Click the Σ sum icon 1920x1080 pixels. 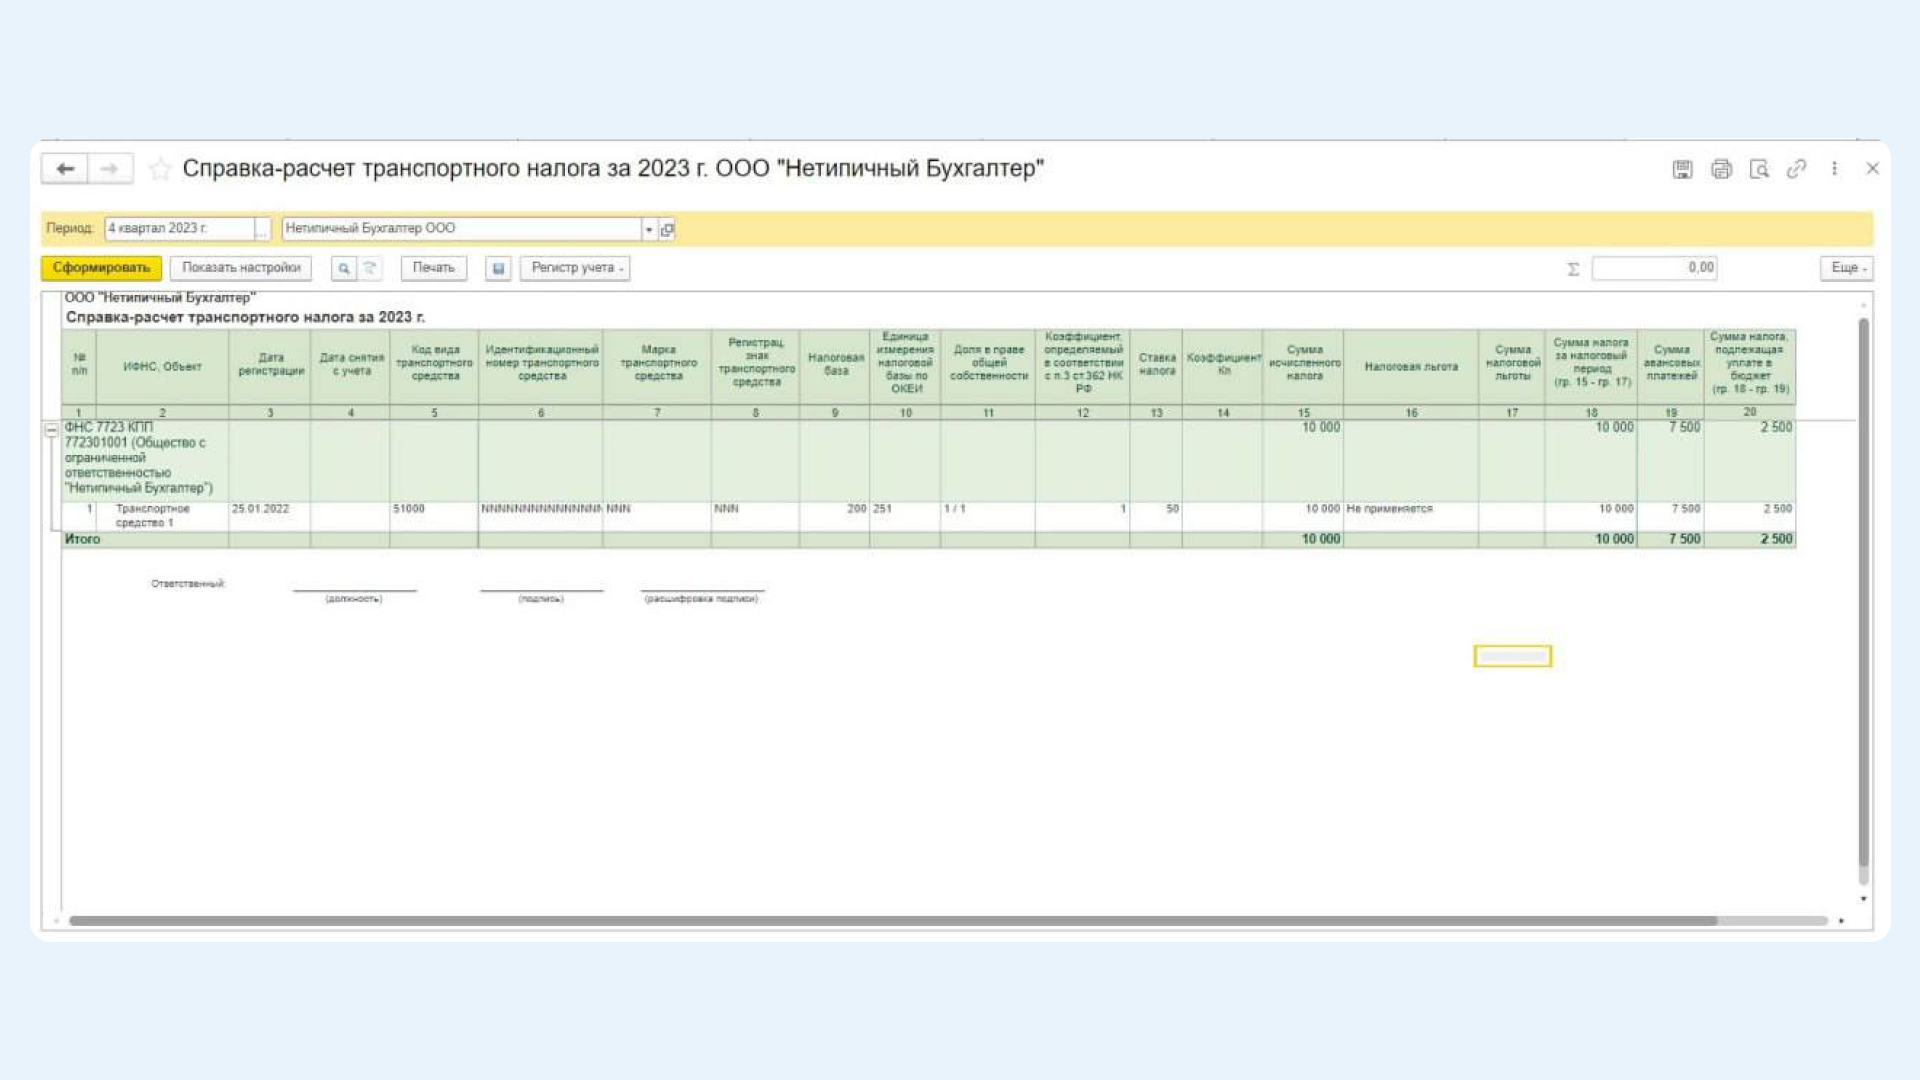[x=1573, y=269]
